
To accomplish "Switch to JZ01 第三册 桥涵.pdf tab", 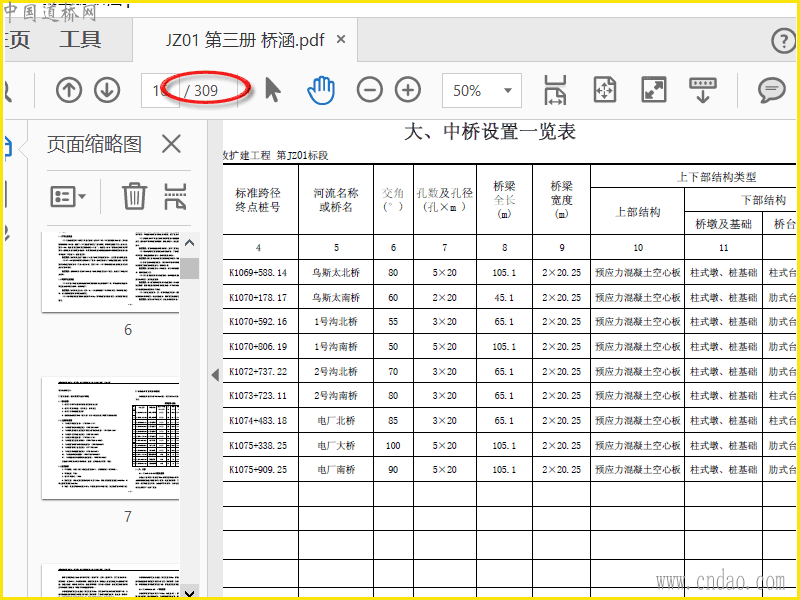I will tap(245, 40).
